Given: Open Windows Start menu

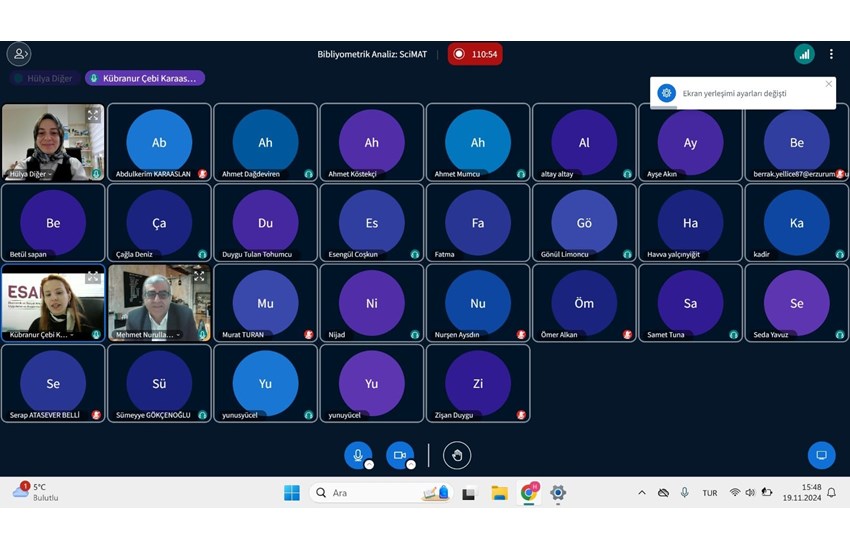Looking at the screenshot, I should pos(292,493).
